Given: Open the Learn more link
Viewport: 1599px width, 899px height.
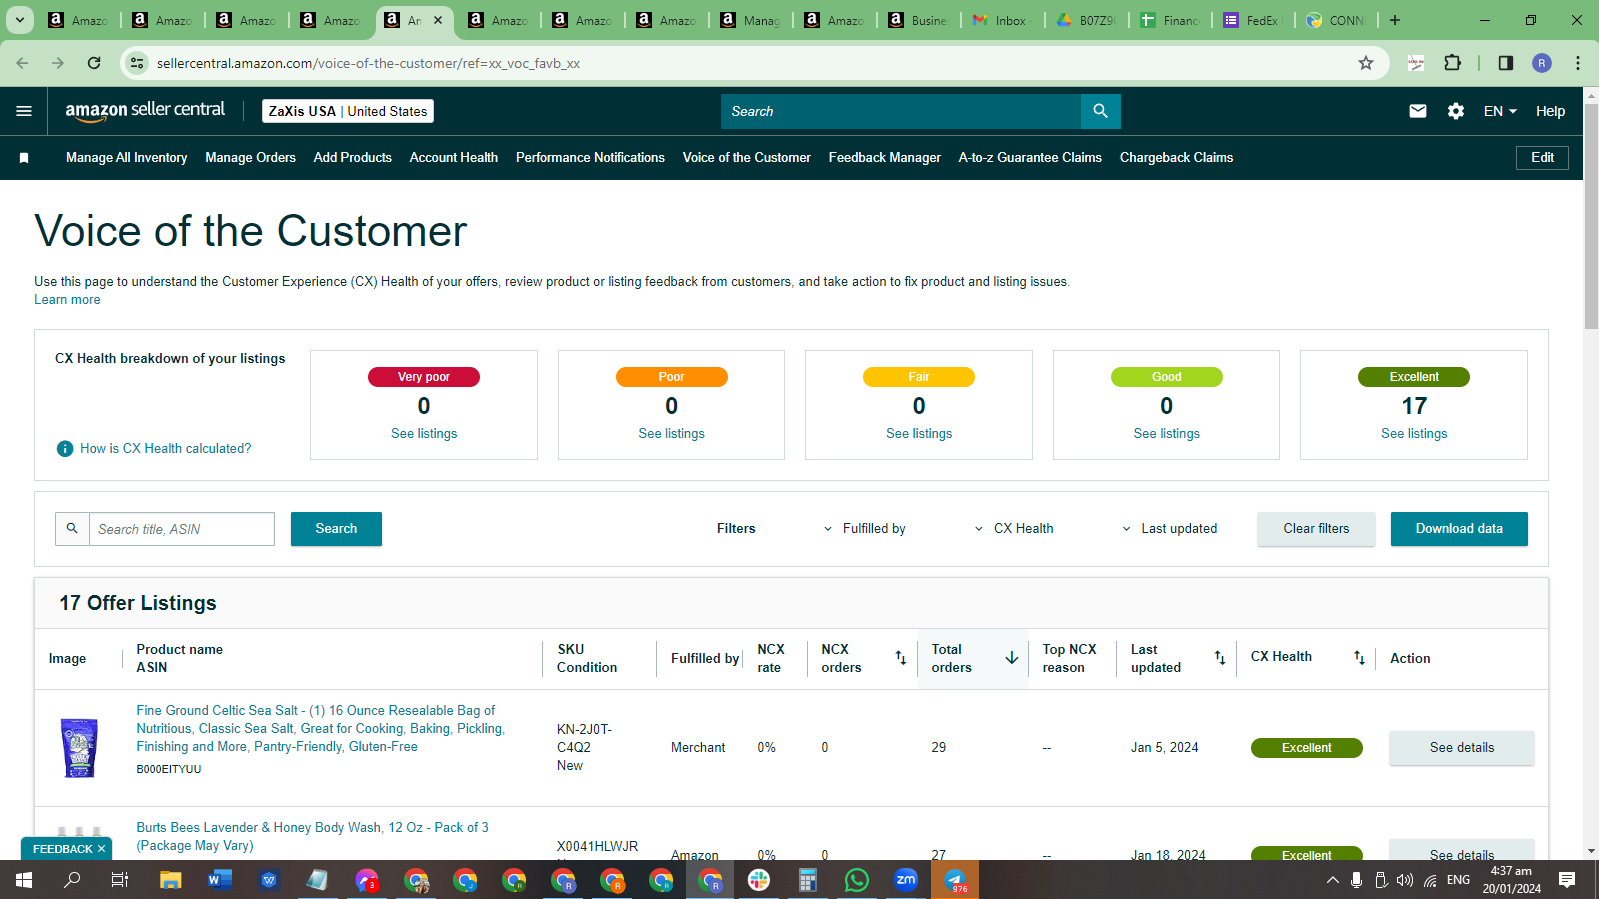Looking at the screenshot, I should (67, 300).
